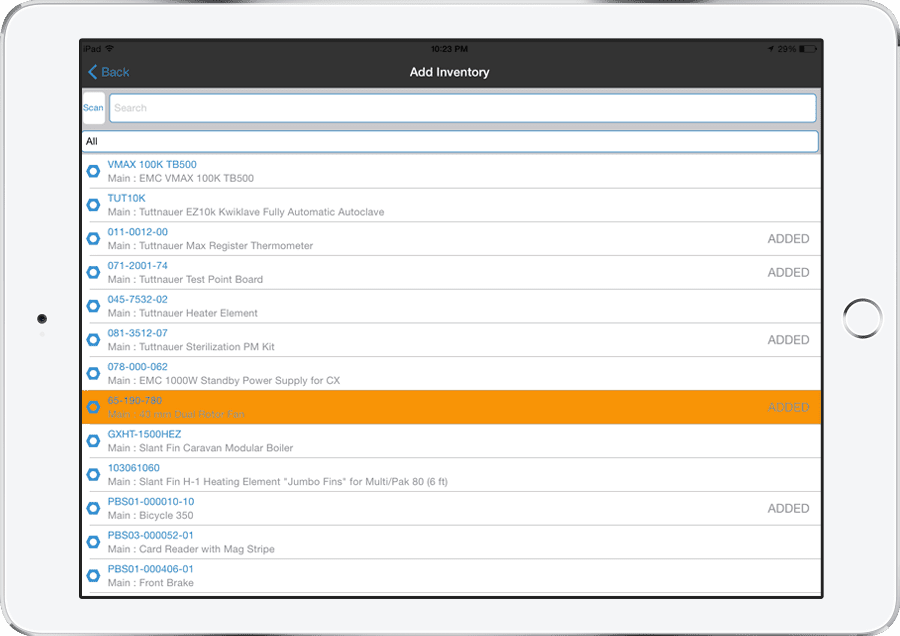Tap hexagon icon beside 078-000-062
Viewport: 900px width, 636px height.
pos(93,374)
